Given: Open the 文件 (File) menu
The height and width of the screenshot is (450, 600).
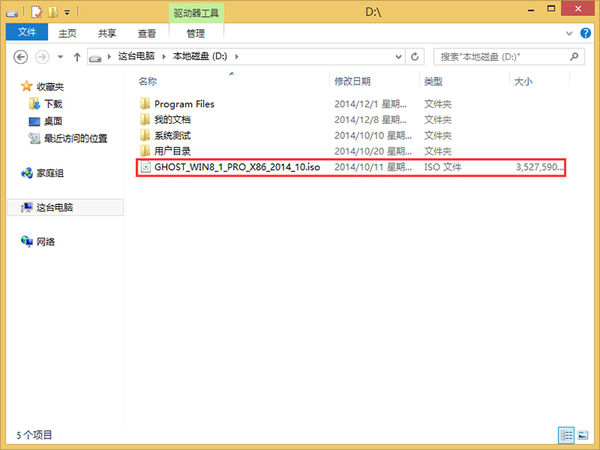Looking at the screenshot, I should pyautogui.click(x=25, y=33).
